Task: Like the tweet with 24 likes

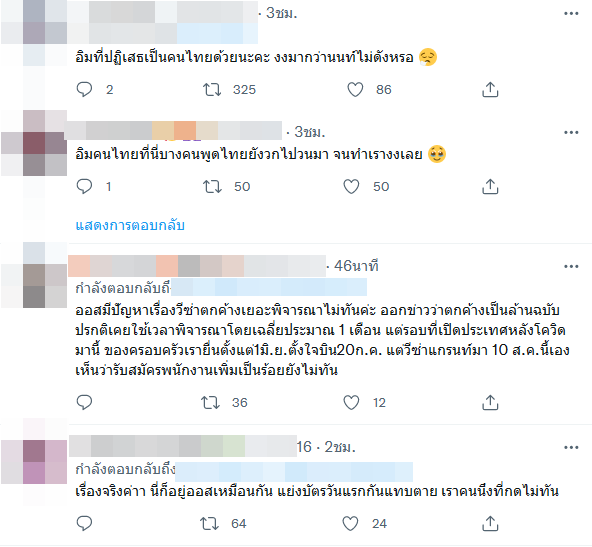Action: click(x=350, y=524)
